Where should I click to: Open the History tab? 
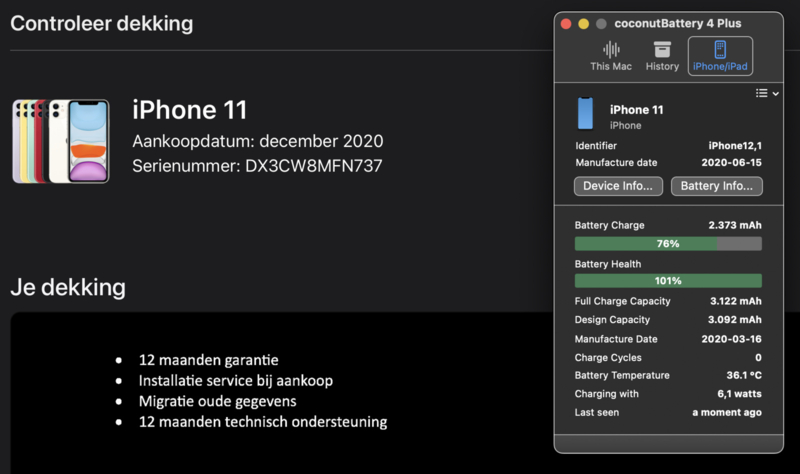pos(662,56)
